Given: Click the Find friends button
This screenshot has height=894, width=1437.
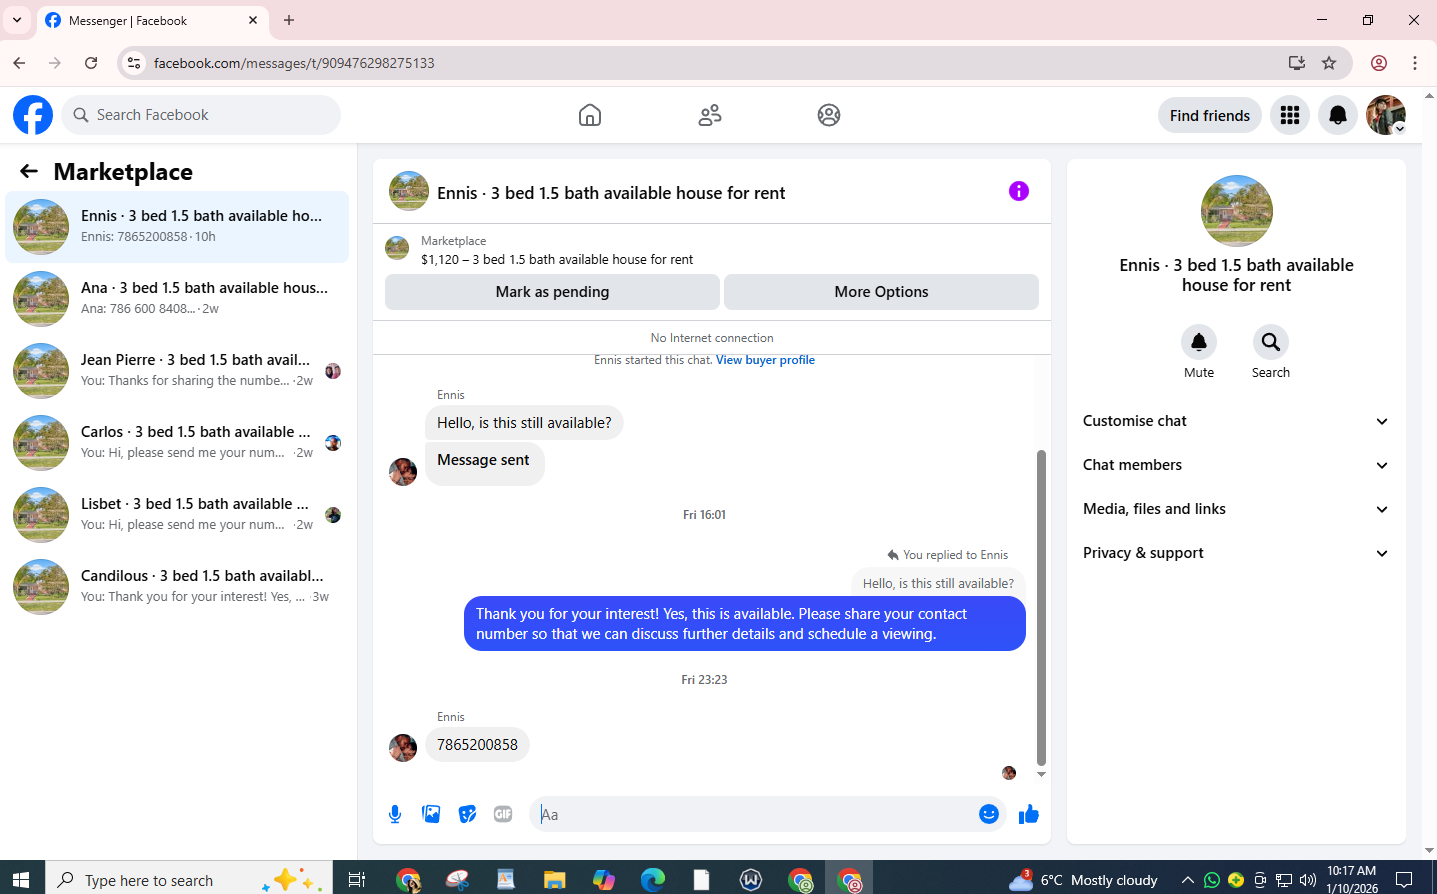Looking at the screenshot, I should (1210, 115).
